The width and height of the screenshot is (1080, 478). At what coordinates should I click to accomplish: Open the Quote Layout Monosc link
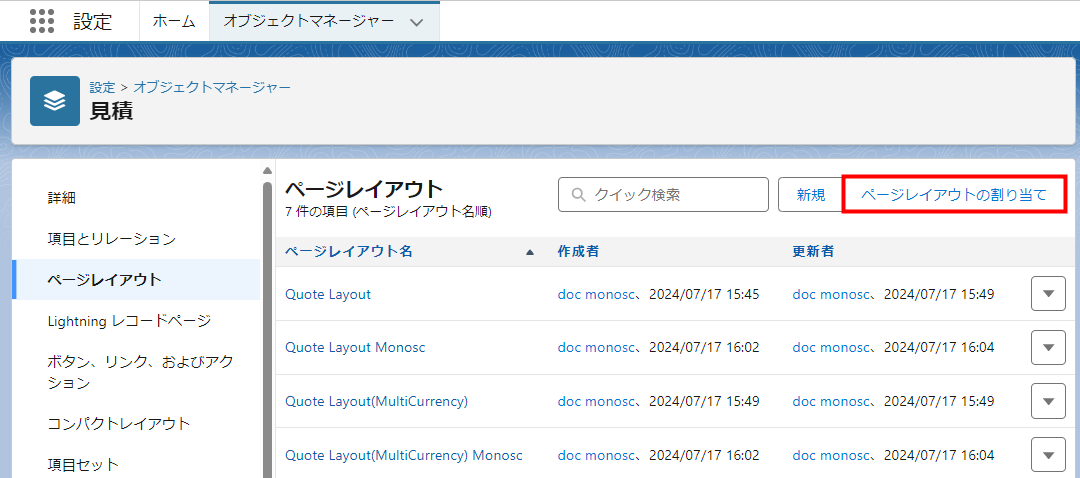tap(355, 348)
